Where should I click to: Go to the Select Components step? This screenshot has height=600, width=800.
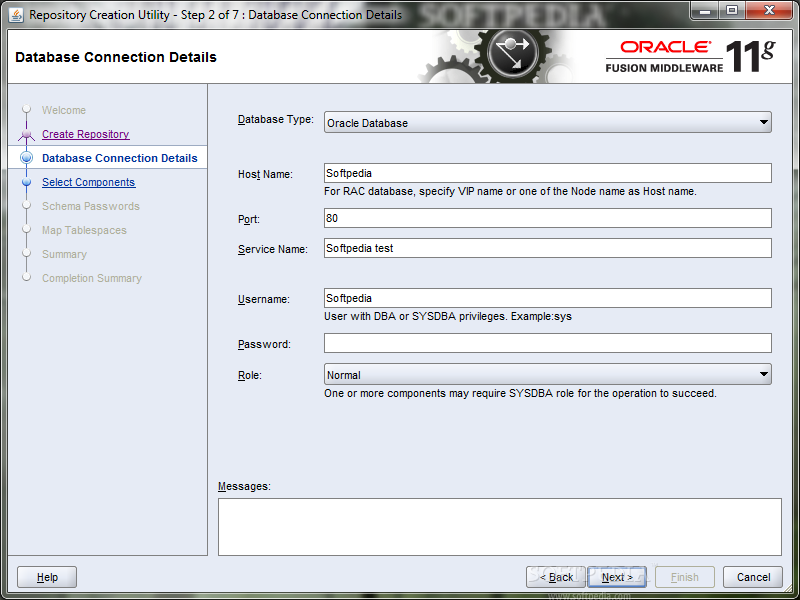tap(89, 182)
